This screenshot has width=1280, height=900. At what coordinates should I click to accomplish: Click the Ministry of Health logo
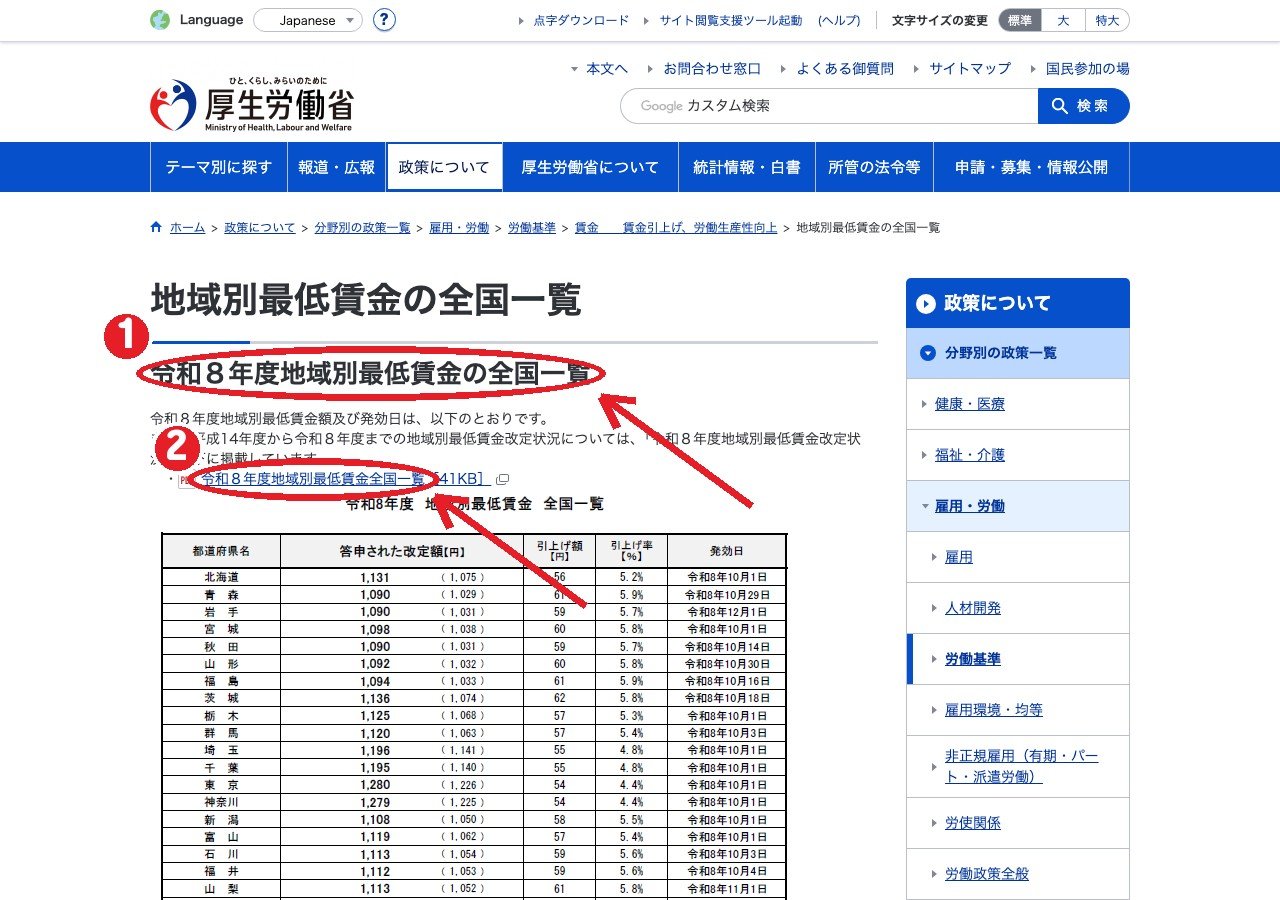coord(252,104)
